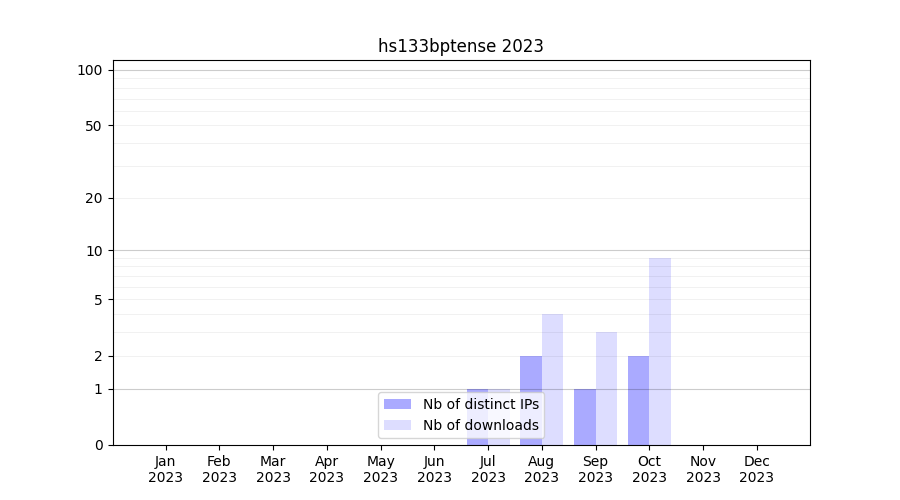Viewport: 900px width, 500px height.
Task: Select the August distinct IPs bar
Action: coord(531,400)
